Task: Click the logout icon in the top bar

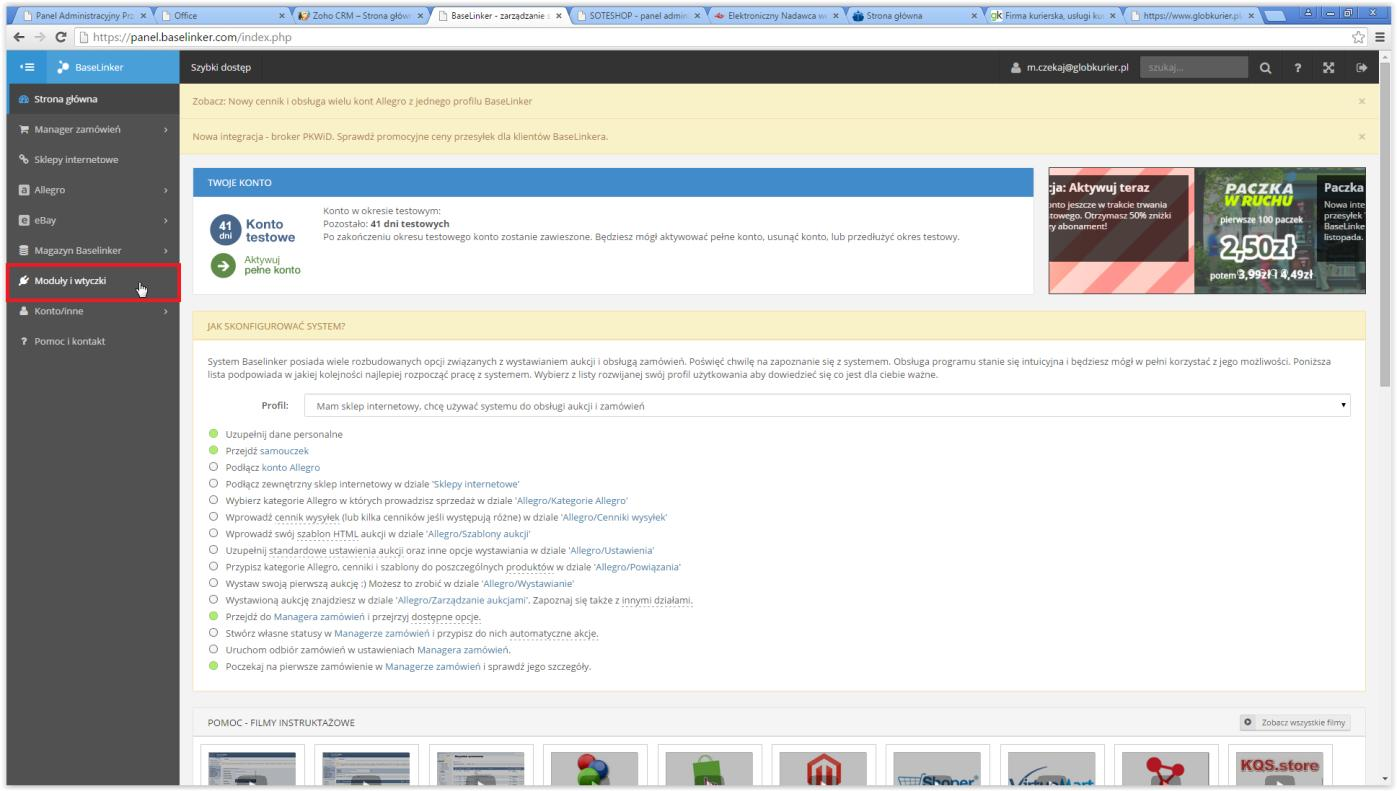Action: pos(1361,67)
